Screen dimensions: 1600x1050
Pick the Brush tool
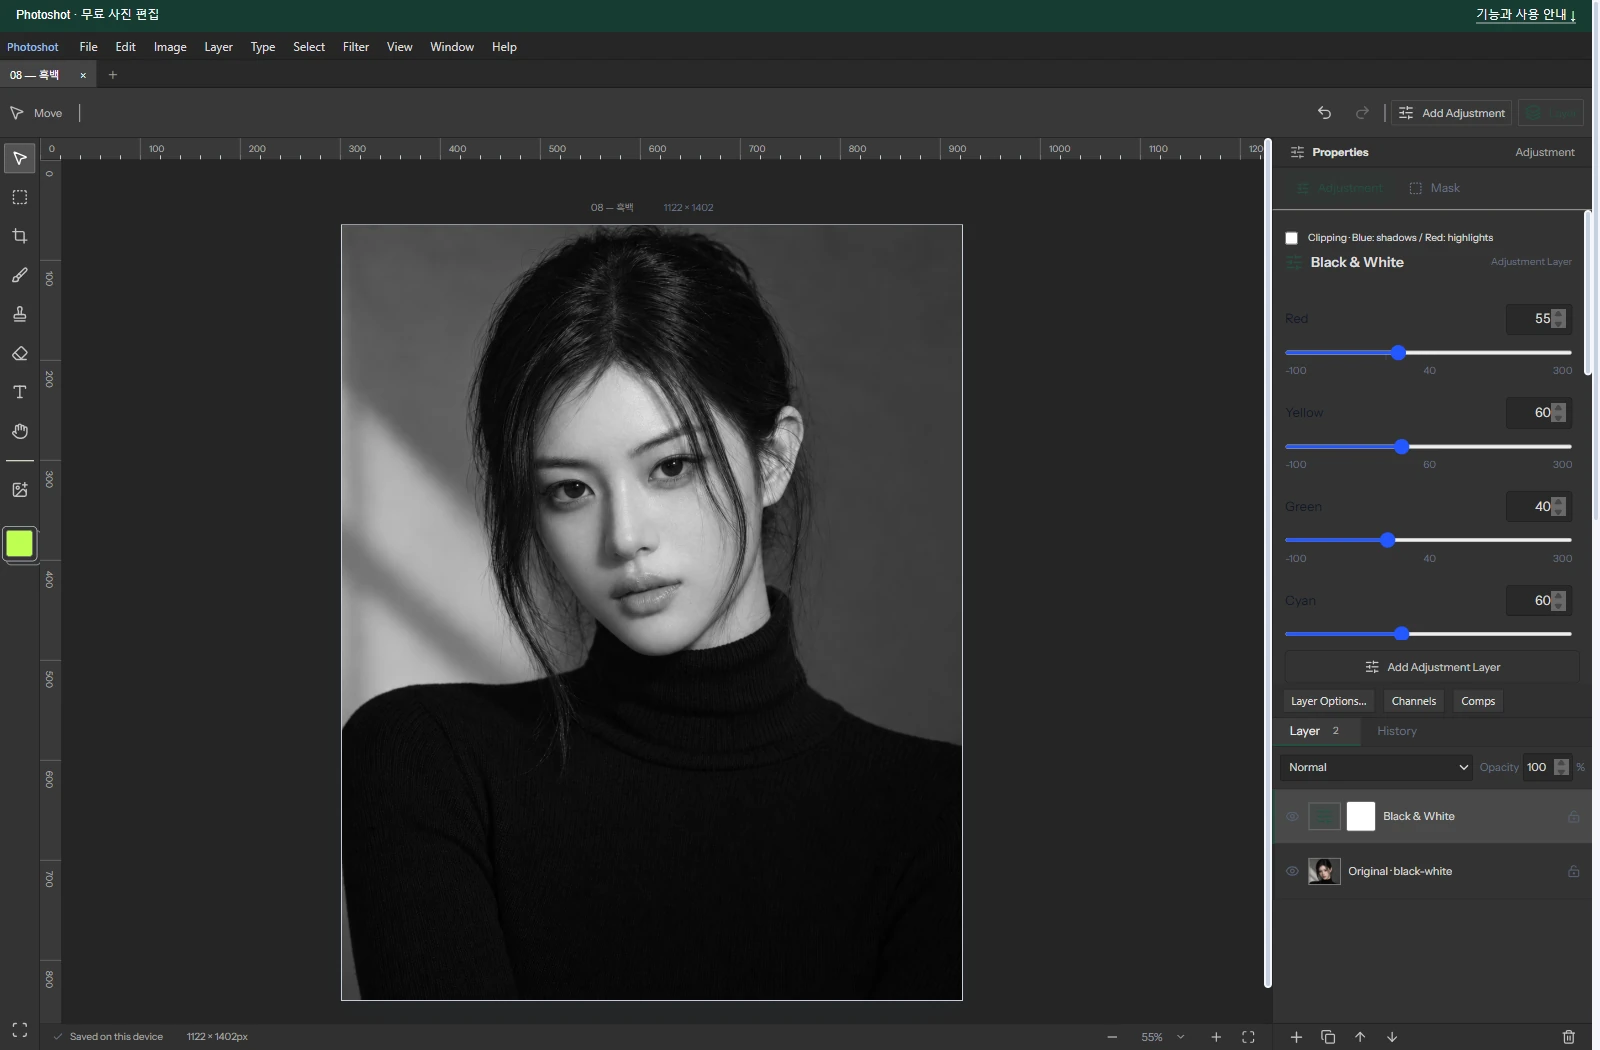[x=19, y=275]
